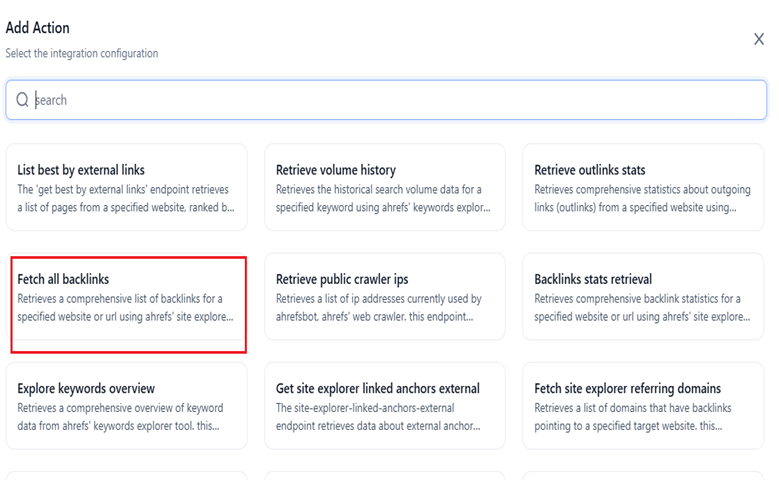Choose the Retrieve volume history card
The image size is (779, 480).
[385, 187]
